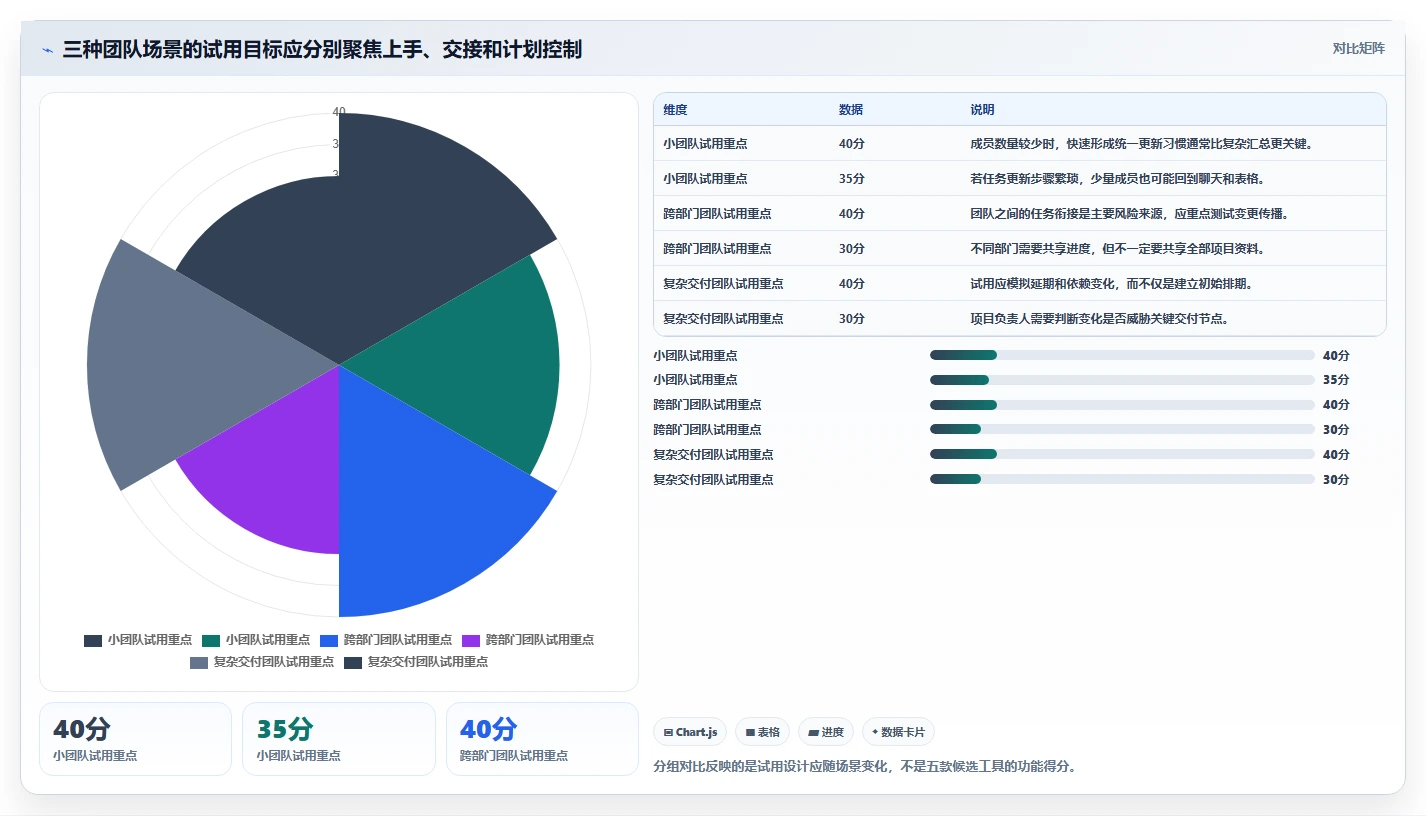1426x816 pixels.
Task: Click the footnote starting with 分组对比反映的是
Action: pyautogui.click(x=864, y=767)
